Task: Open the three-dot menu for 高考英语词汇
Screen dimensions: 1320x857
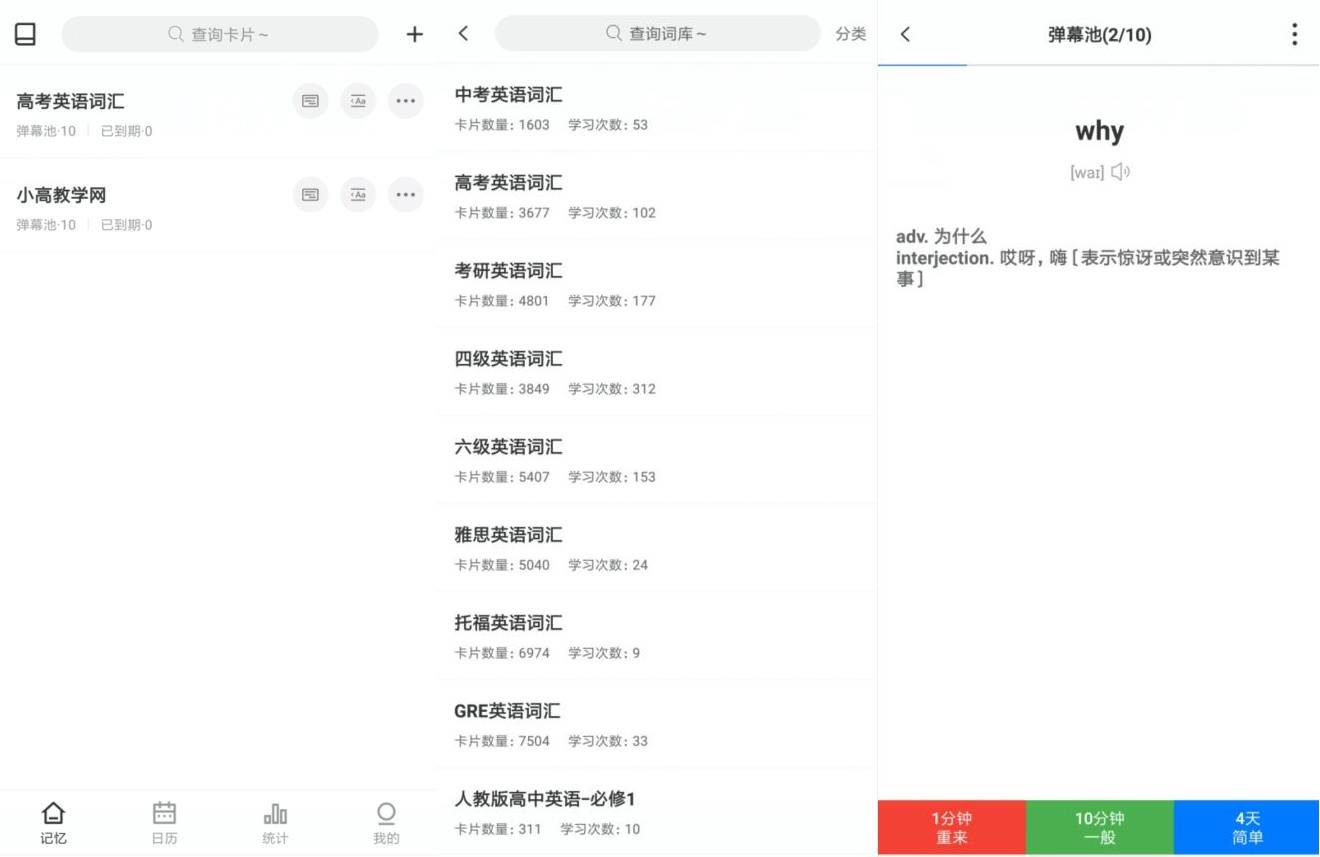Action: [406, 101]
